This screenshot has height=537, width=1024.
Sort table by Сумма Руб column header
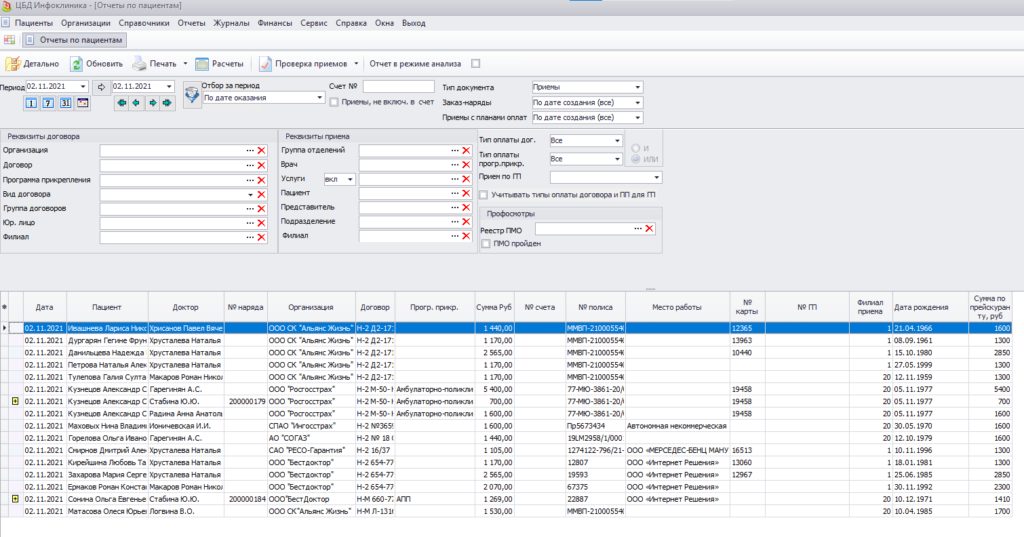pos(493,308)
